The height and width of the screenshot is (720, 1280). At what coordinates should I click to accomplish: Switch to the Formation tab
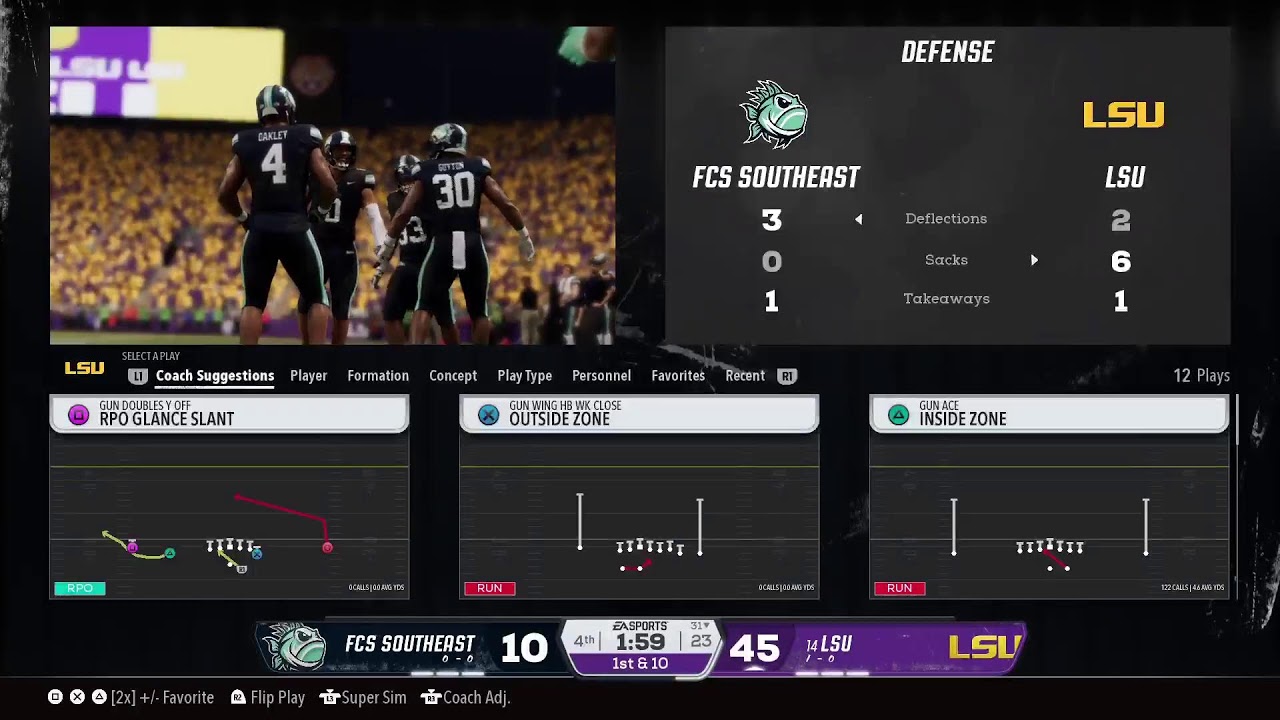click(378, 376)
